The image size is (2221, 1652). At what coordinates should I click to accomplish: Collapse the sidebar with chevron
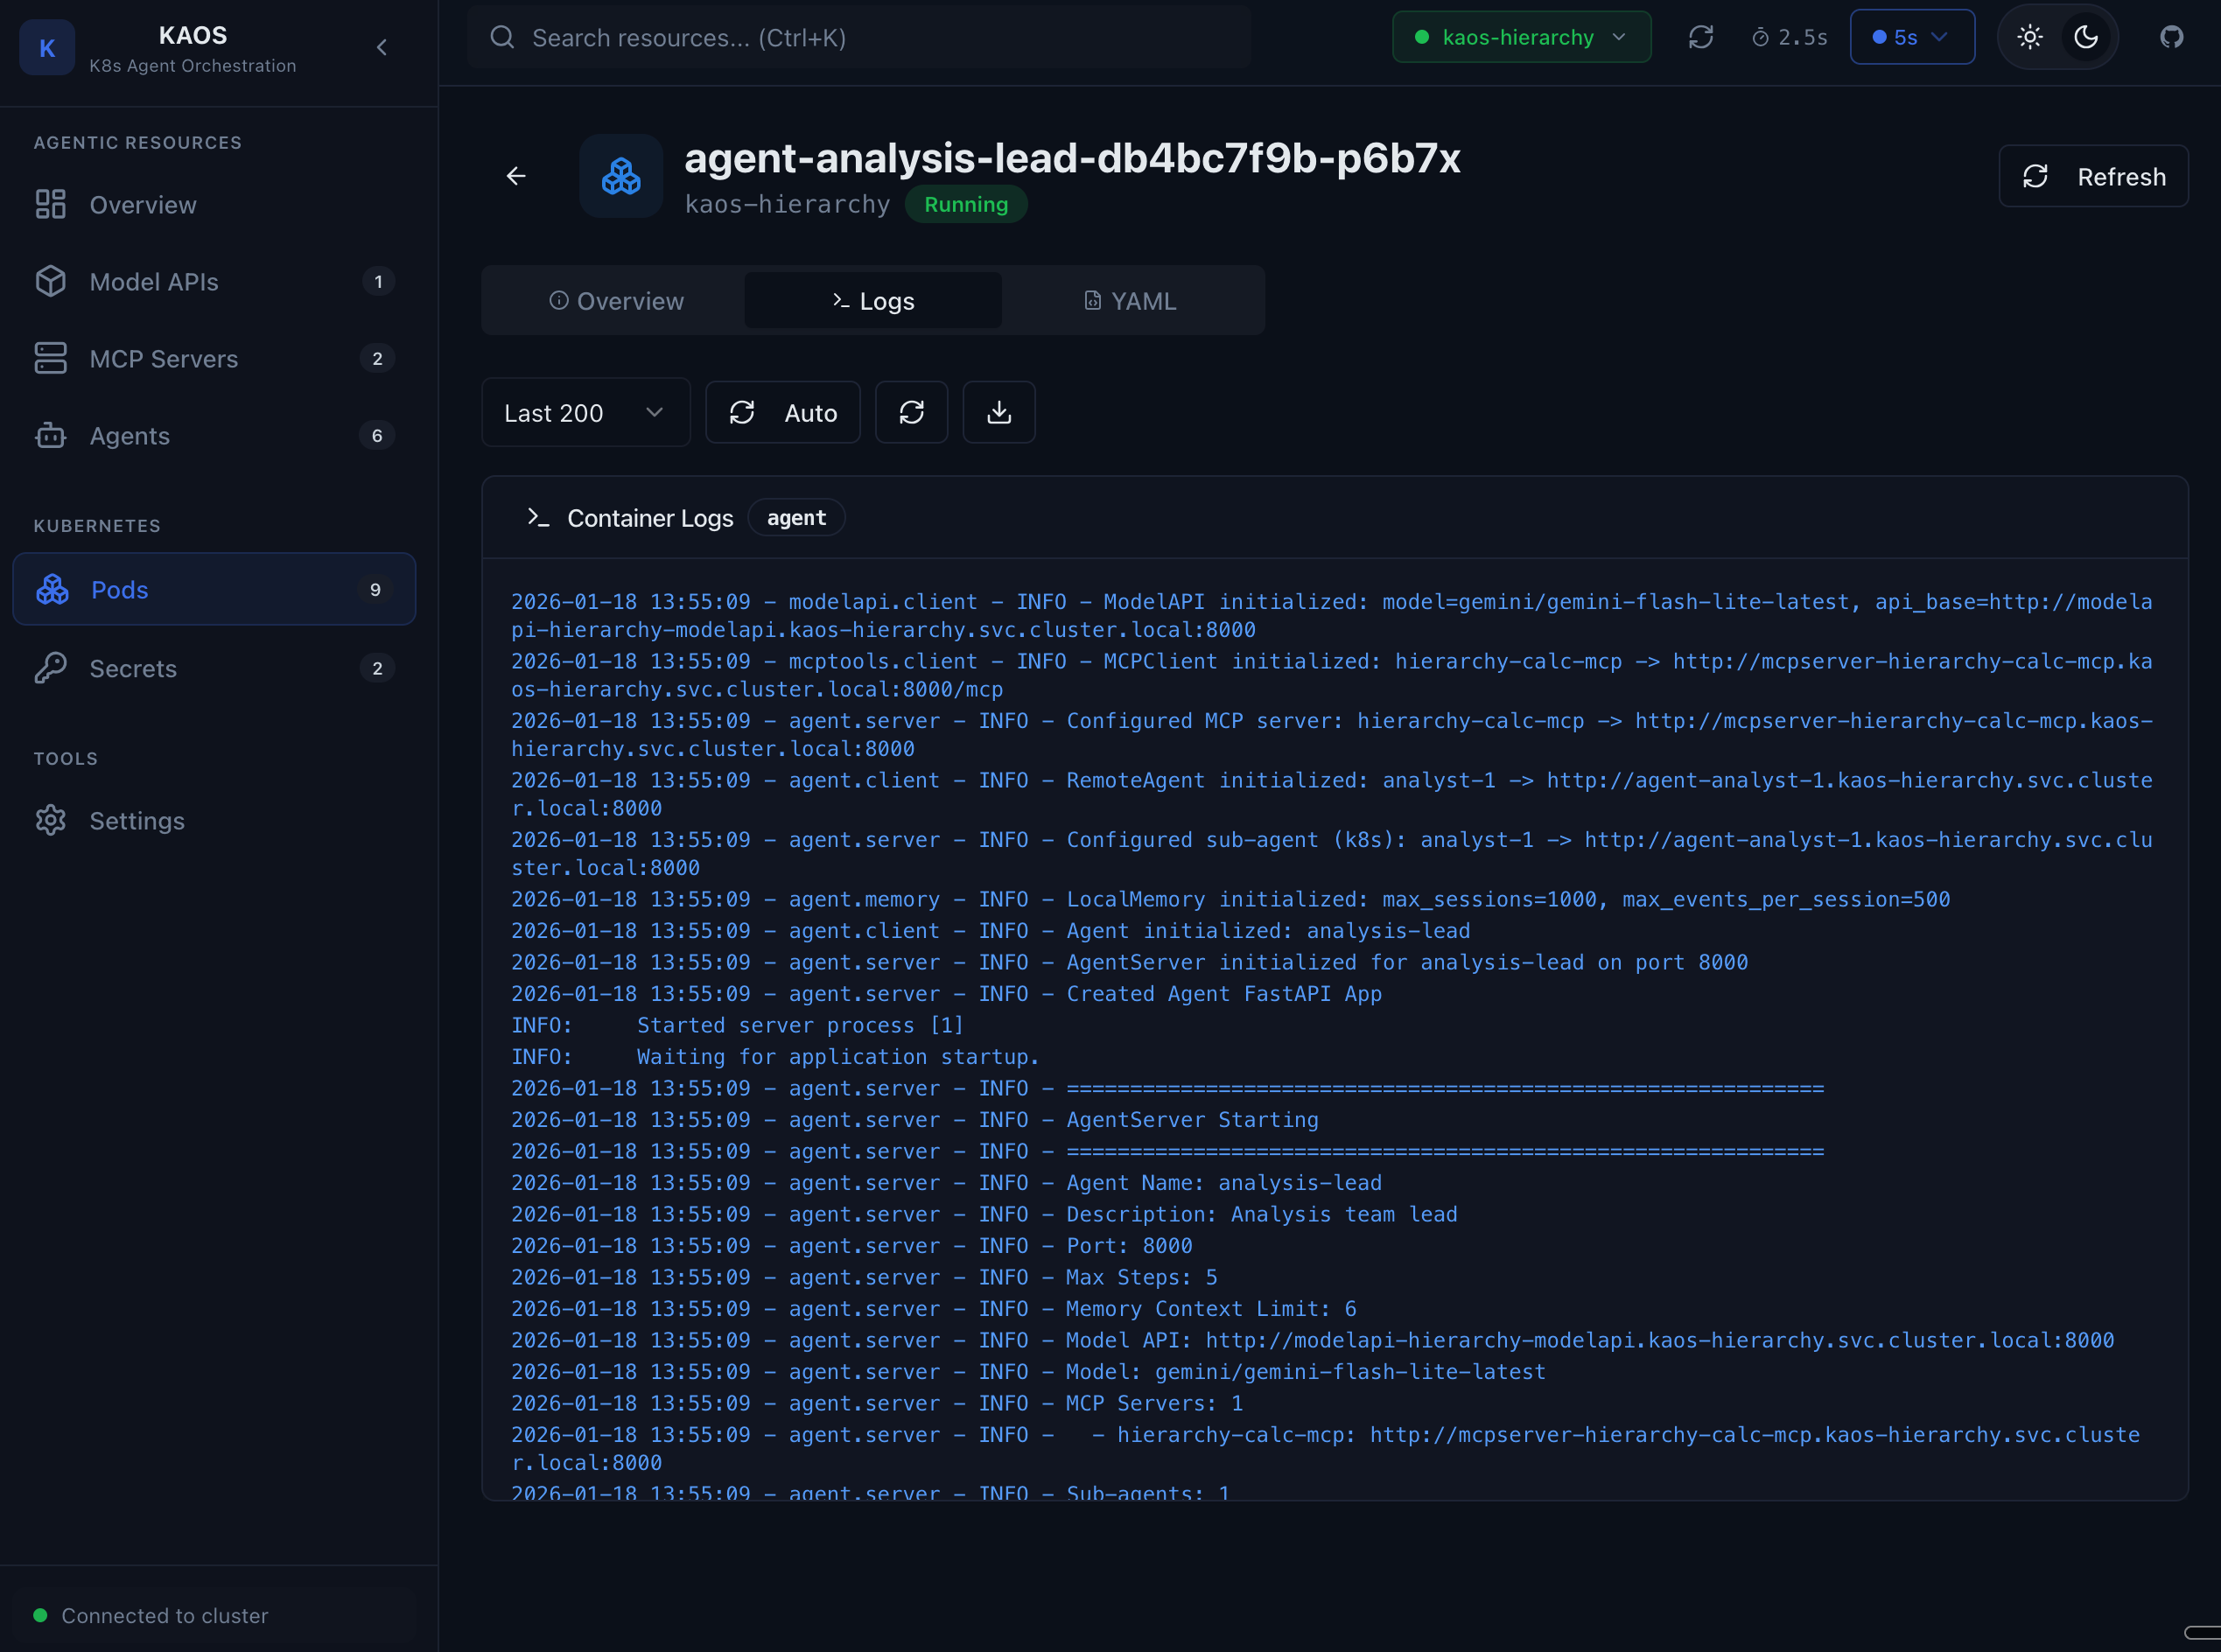click(381, 47)
